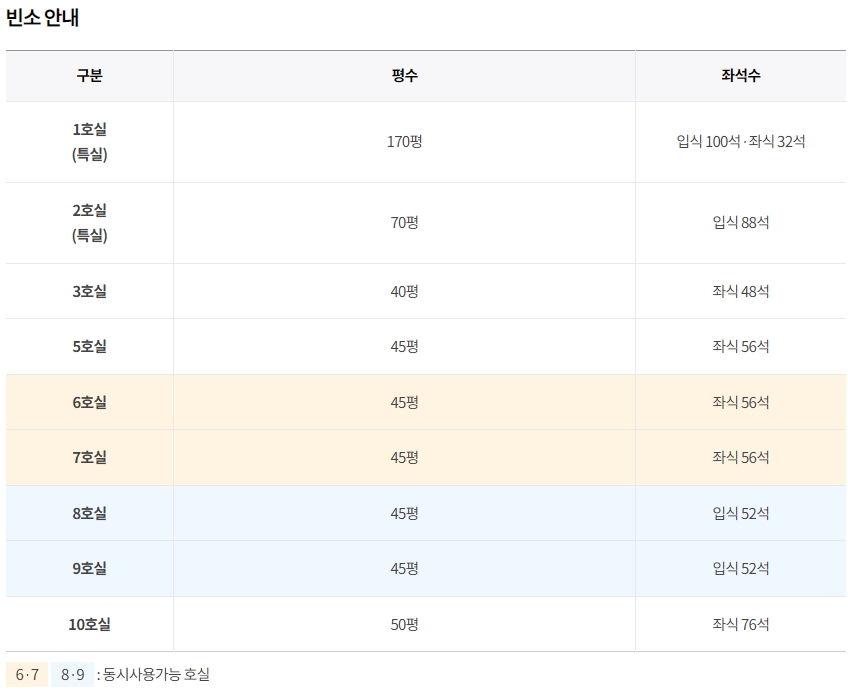Select the 9호실 row label
The width and height of the screenshot is (848, 694).
89,569
